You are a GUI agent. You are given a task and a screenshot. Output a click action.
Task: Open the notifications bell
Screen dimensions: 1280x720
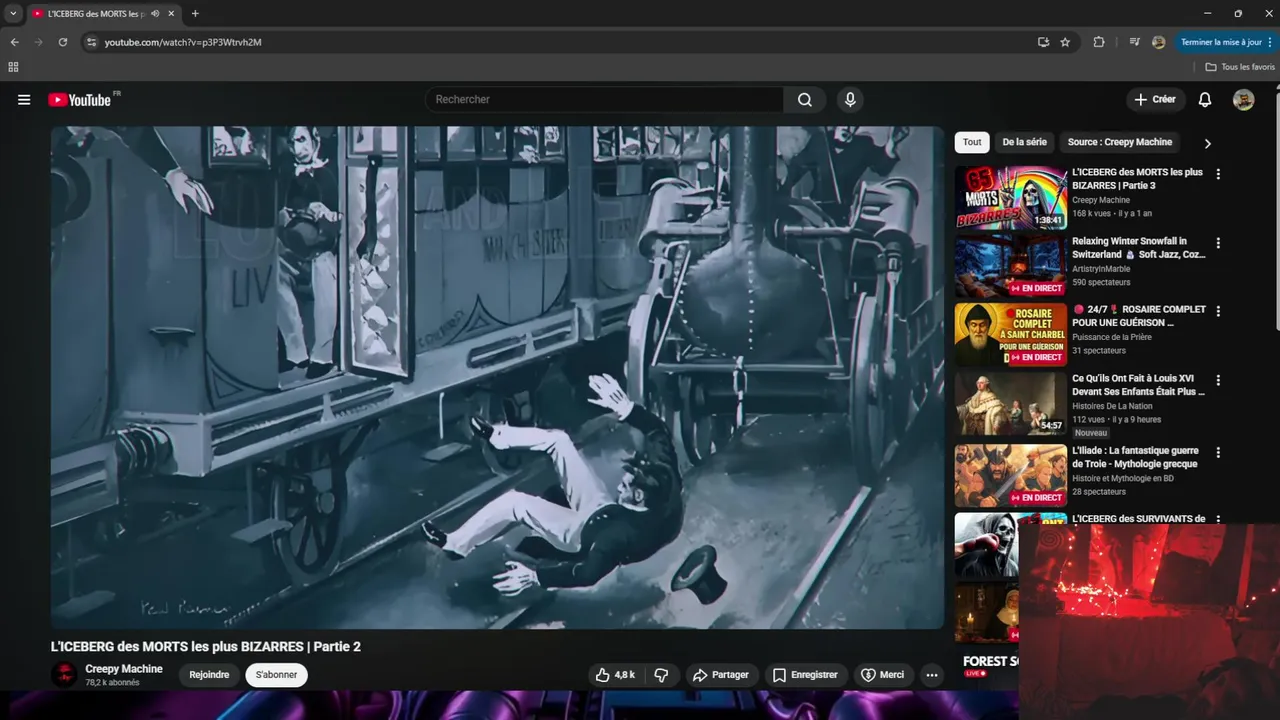[1205, 100]
